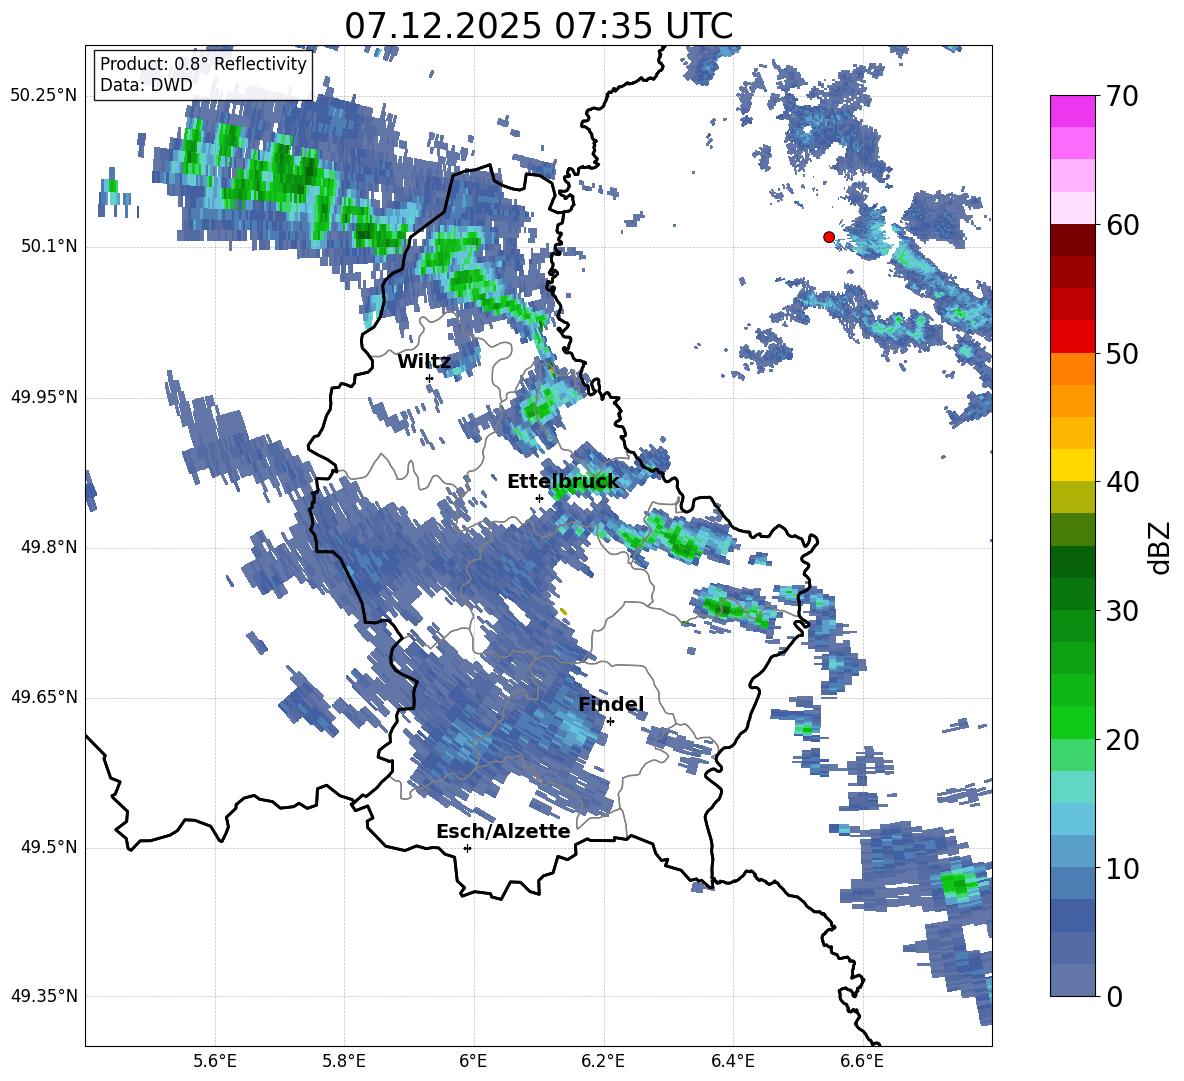Click the yellow colorbar segment at 40

pos(1072,465)
